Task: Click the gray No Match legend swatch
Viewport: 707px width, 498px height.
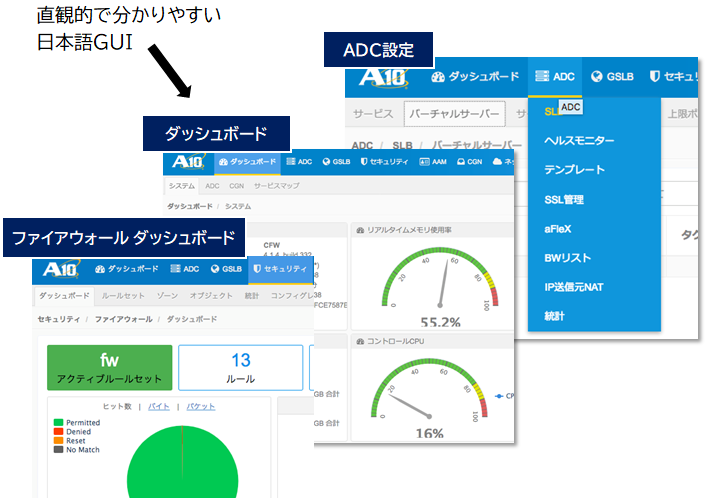Action: click(58, 450)
